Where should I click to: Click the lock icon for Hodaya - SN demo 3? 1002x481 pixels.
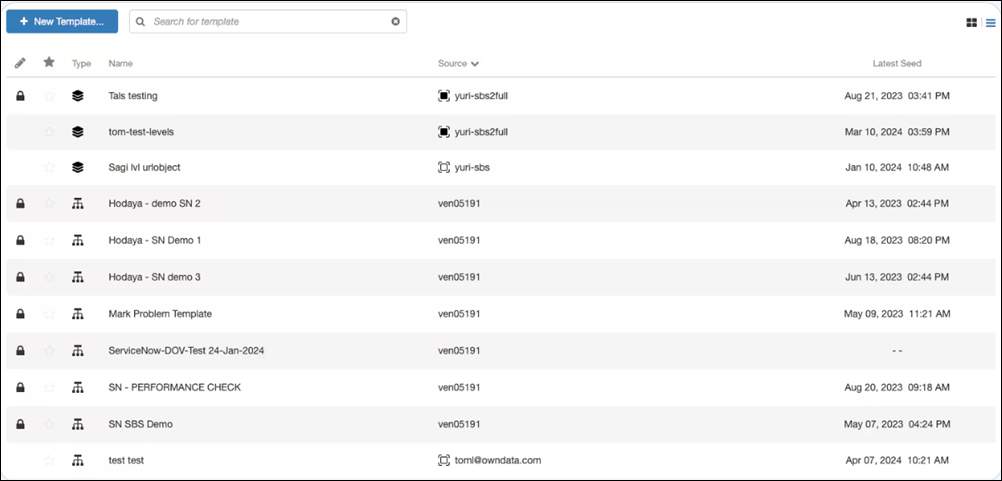point(20,277)
